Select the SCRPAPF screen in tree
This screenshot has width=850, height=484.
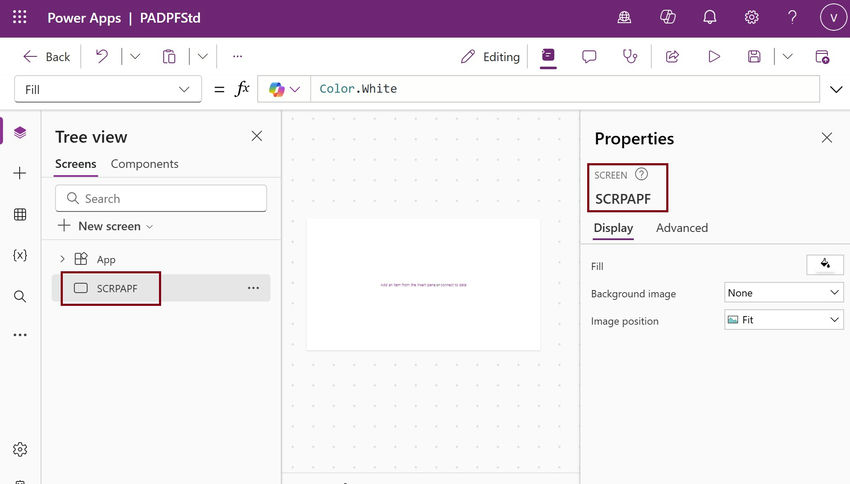pos(161,288)
